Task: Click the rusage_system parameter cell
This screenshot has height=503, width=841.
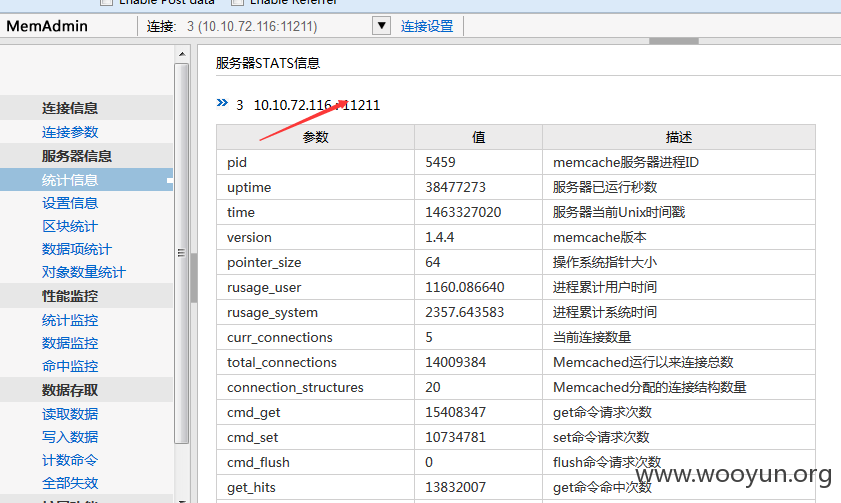Action: [x=315, y=312]
